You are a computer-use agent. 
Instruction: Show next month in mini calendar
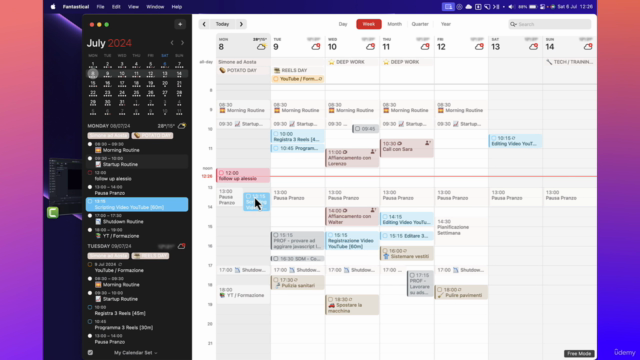(182, 43)
